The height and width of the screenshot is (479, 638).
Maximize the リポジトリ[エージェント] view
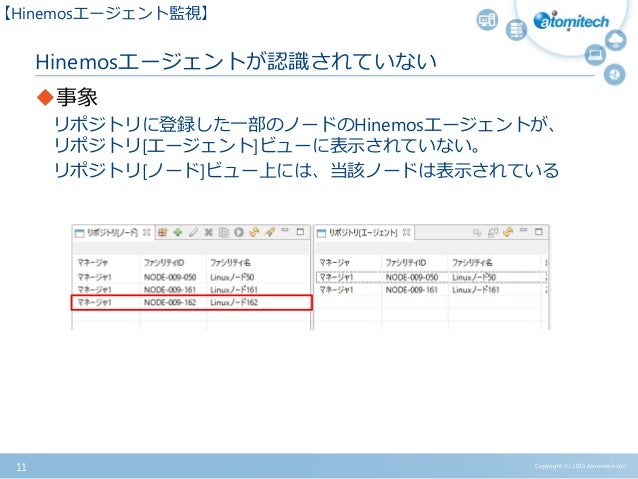click(x=539, y=232)
